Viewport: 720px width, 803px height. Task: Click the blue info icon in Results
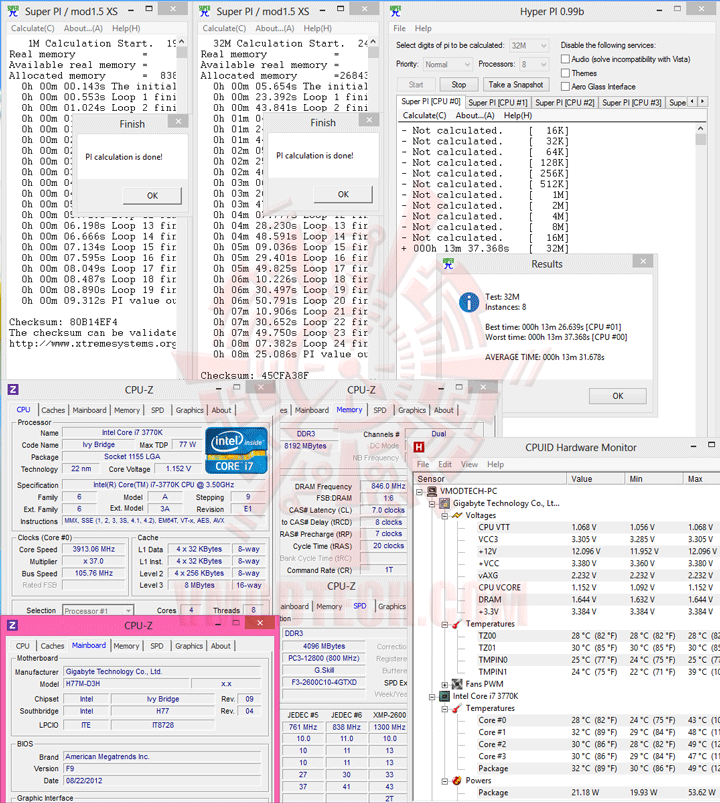[x=469, y=302]
